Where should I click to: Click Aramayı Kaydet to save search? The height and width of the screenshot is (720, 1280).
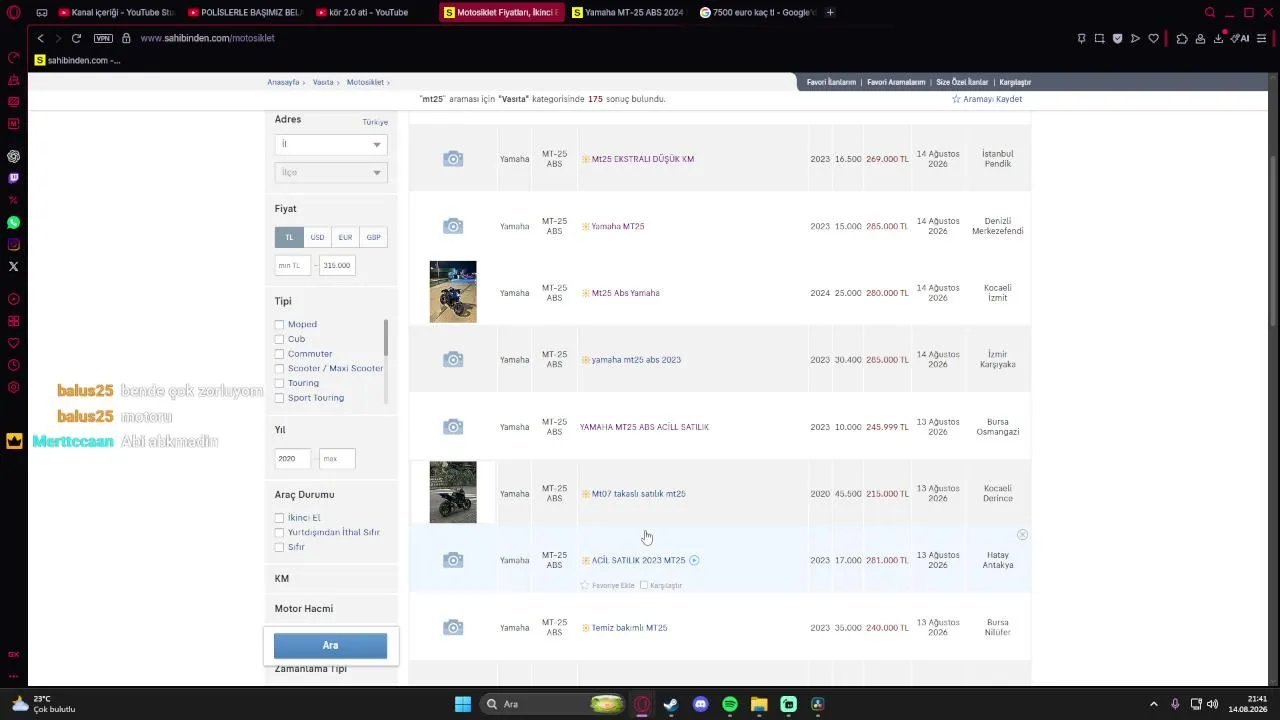pos(992,99)
